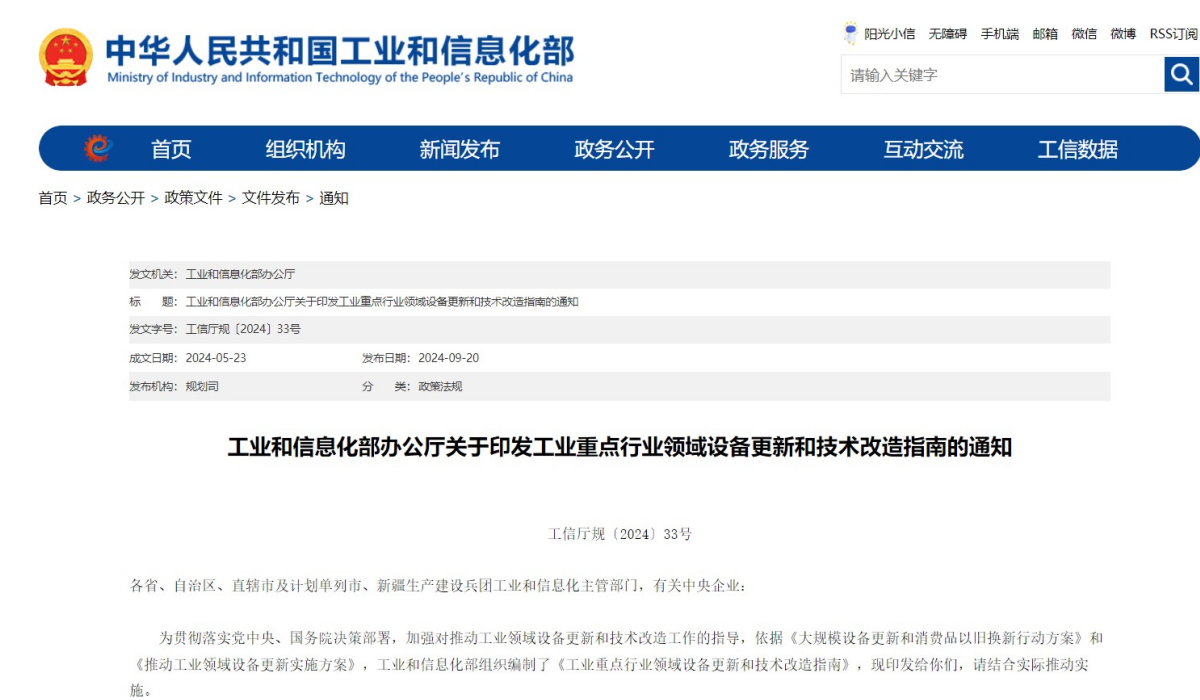Click the 政策文件 breadcrumb link
The width and height of the screenshot is (1200, 700).
tap(193, 198)
